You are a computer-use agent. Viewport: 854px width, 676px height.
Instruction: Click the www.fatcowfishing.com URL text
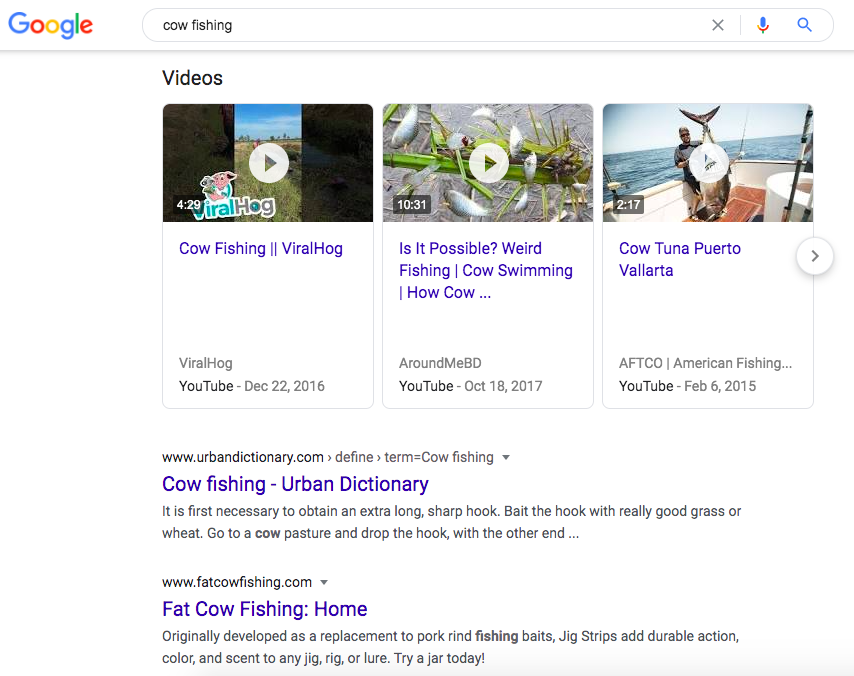[x=237, y=582]
